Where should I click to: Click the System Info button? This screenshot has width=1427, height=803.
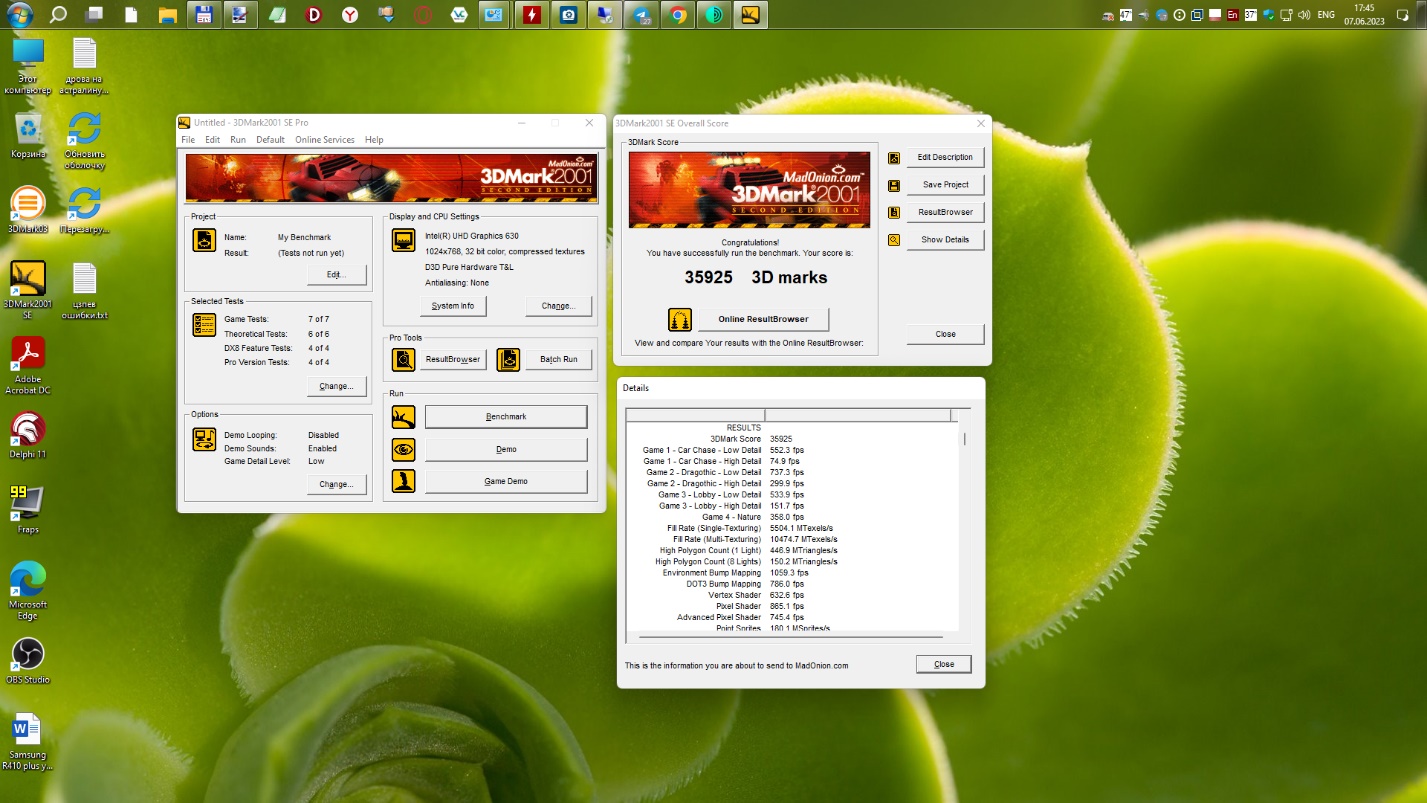coord(453,306)
